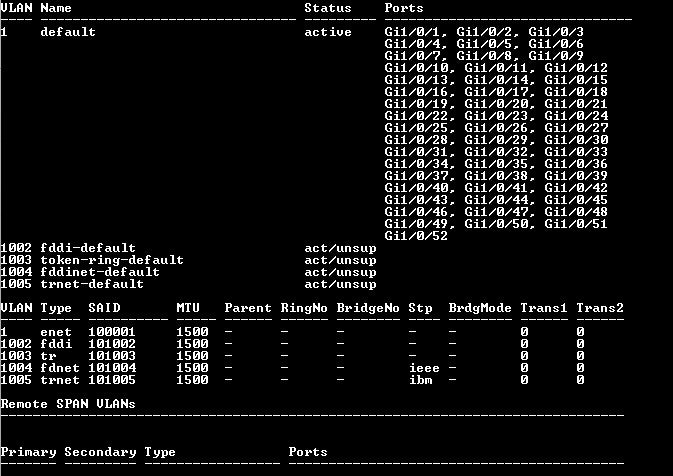Select port 'Gi1/0/44'
The height and width of the screenshot is (476, 673).
pos(495,200)
